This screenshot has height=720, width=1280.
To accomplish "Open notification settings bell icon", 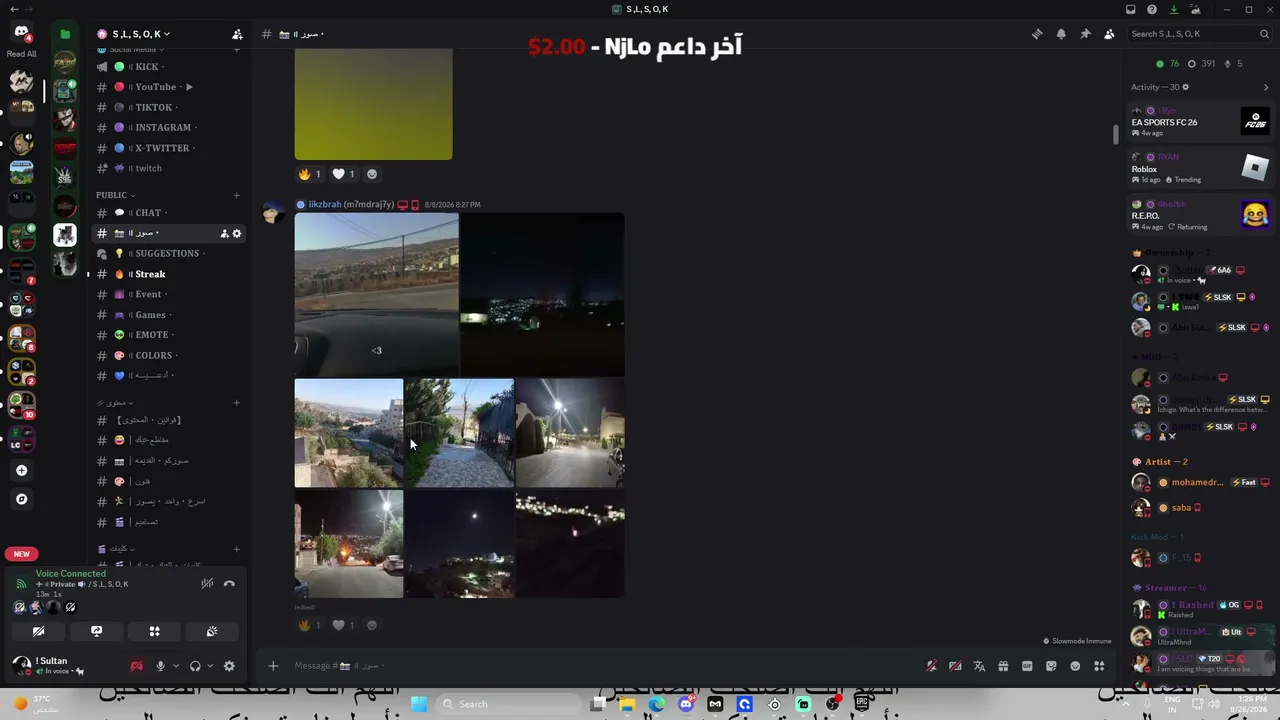I will [1061, 34].
